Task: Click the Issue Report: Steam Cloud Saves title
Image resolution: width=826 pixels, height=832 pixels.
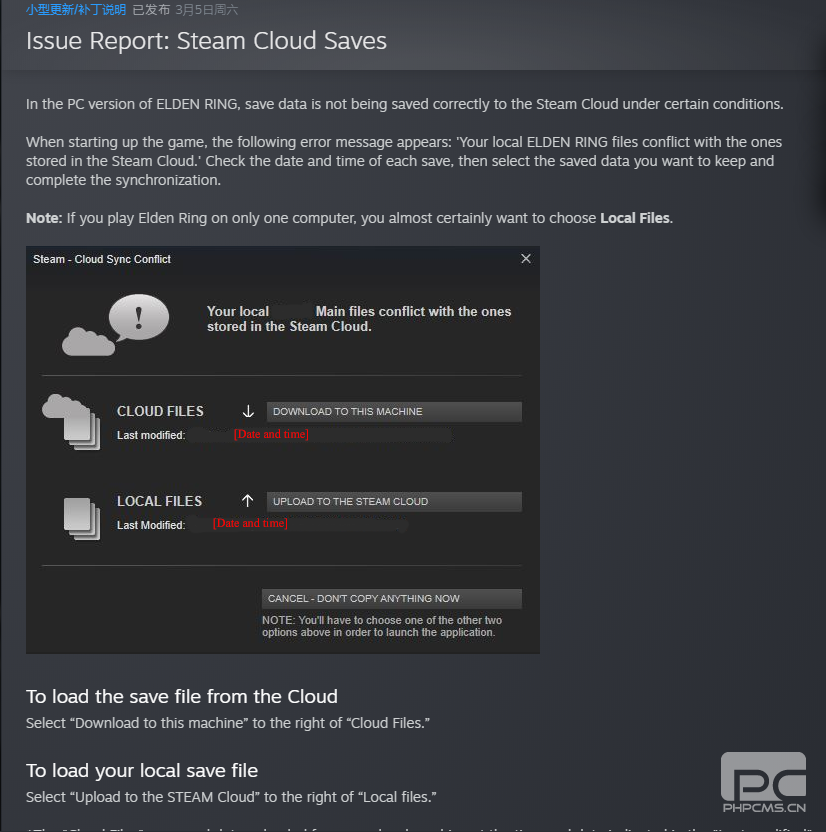Action: 206,41
